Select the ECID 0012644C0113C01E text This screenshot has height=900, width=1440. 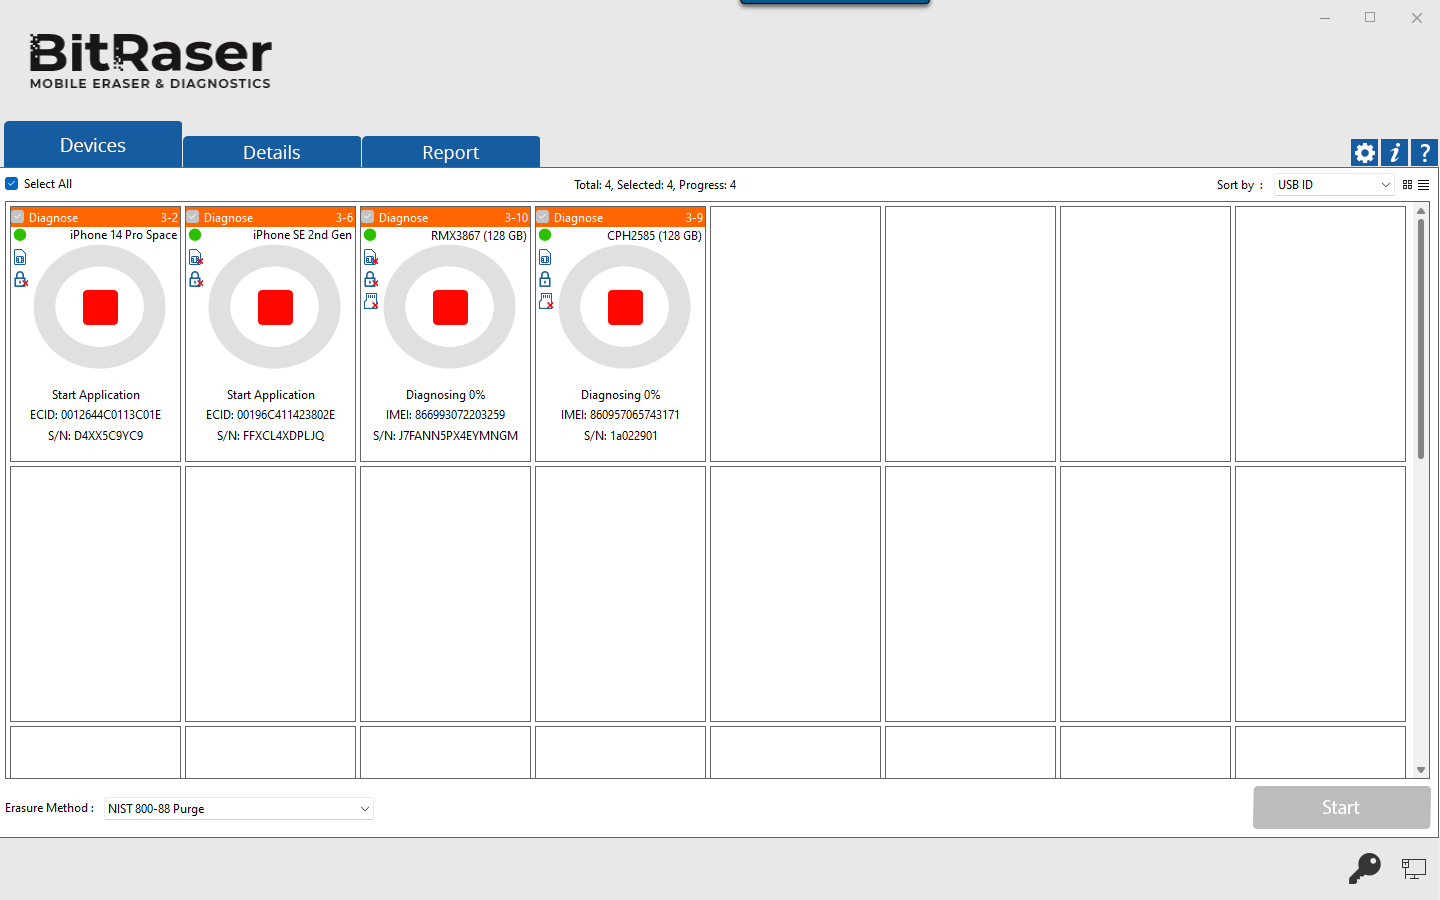pos(96,415)
